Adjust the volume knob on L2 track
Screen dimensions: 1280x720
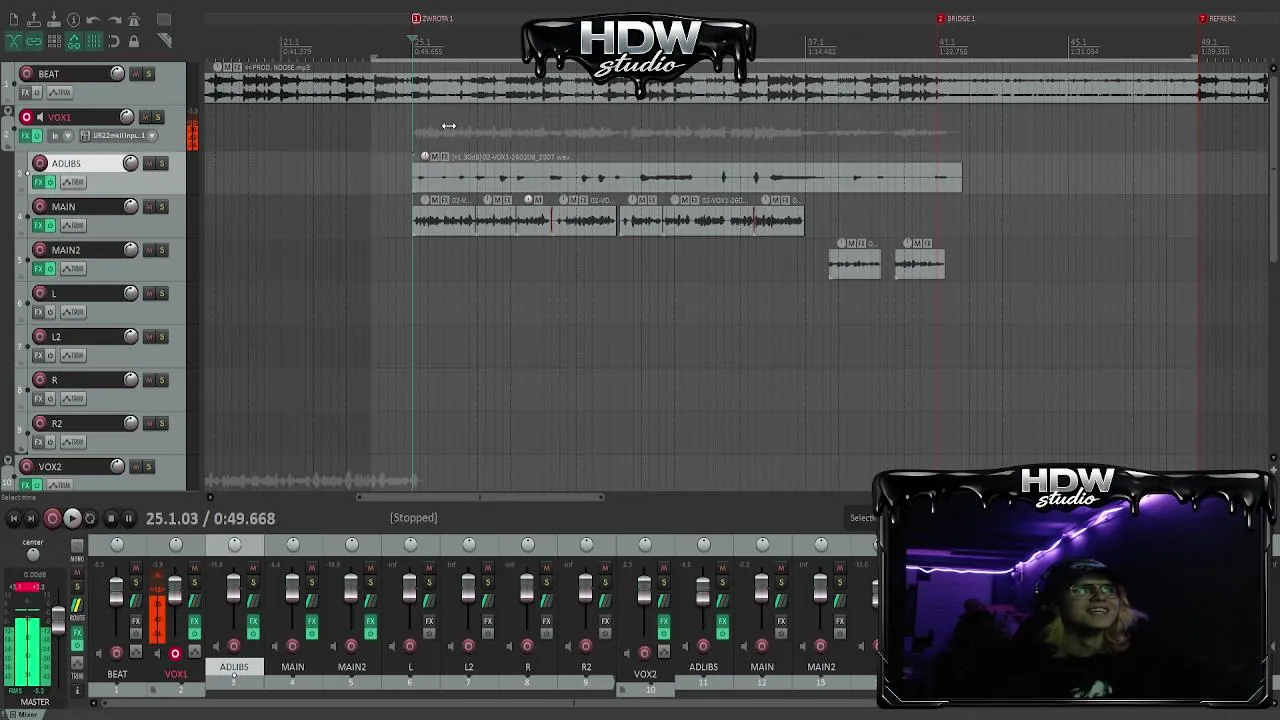131,336
